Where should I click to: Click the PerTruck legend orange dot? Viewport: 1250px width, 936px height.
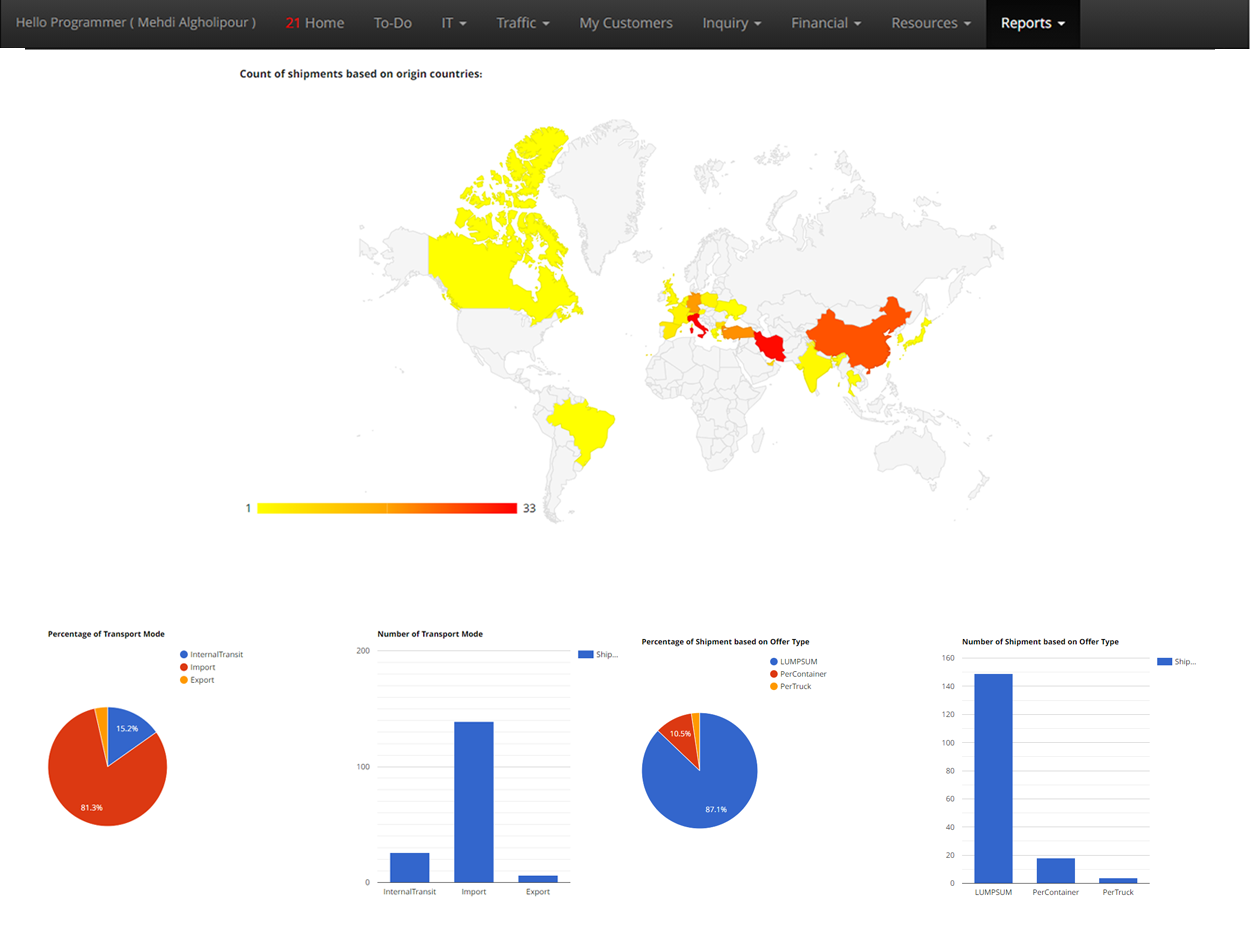click(x=774, y=686)
